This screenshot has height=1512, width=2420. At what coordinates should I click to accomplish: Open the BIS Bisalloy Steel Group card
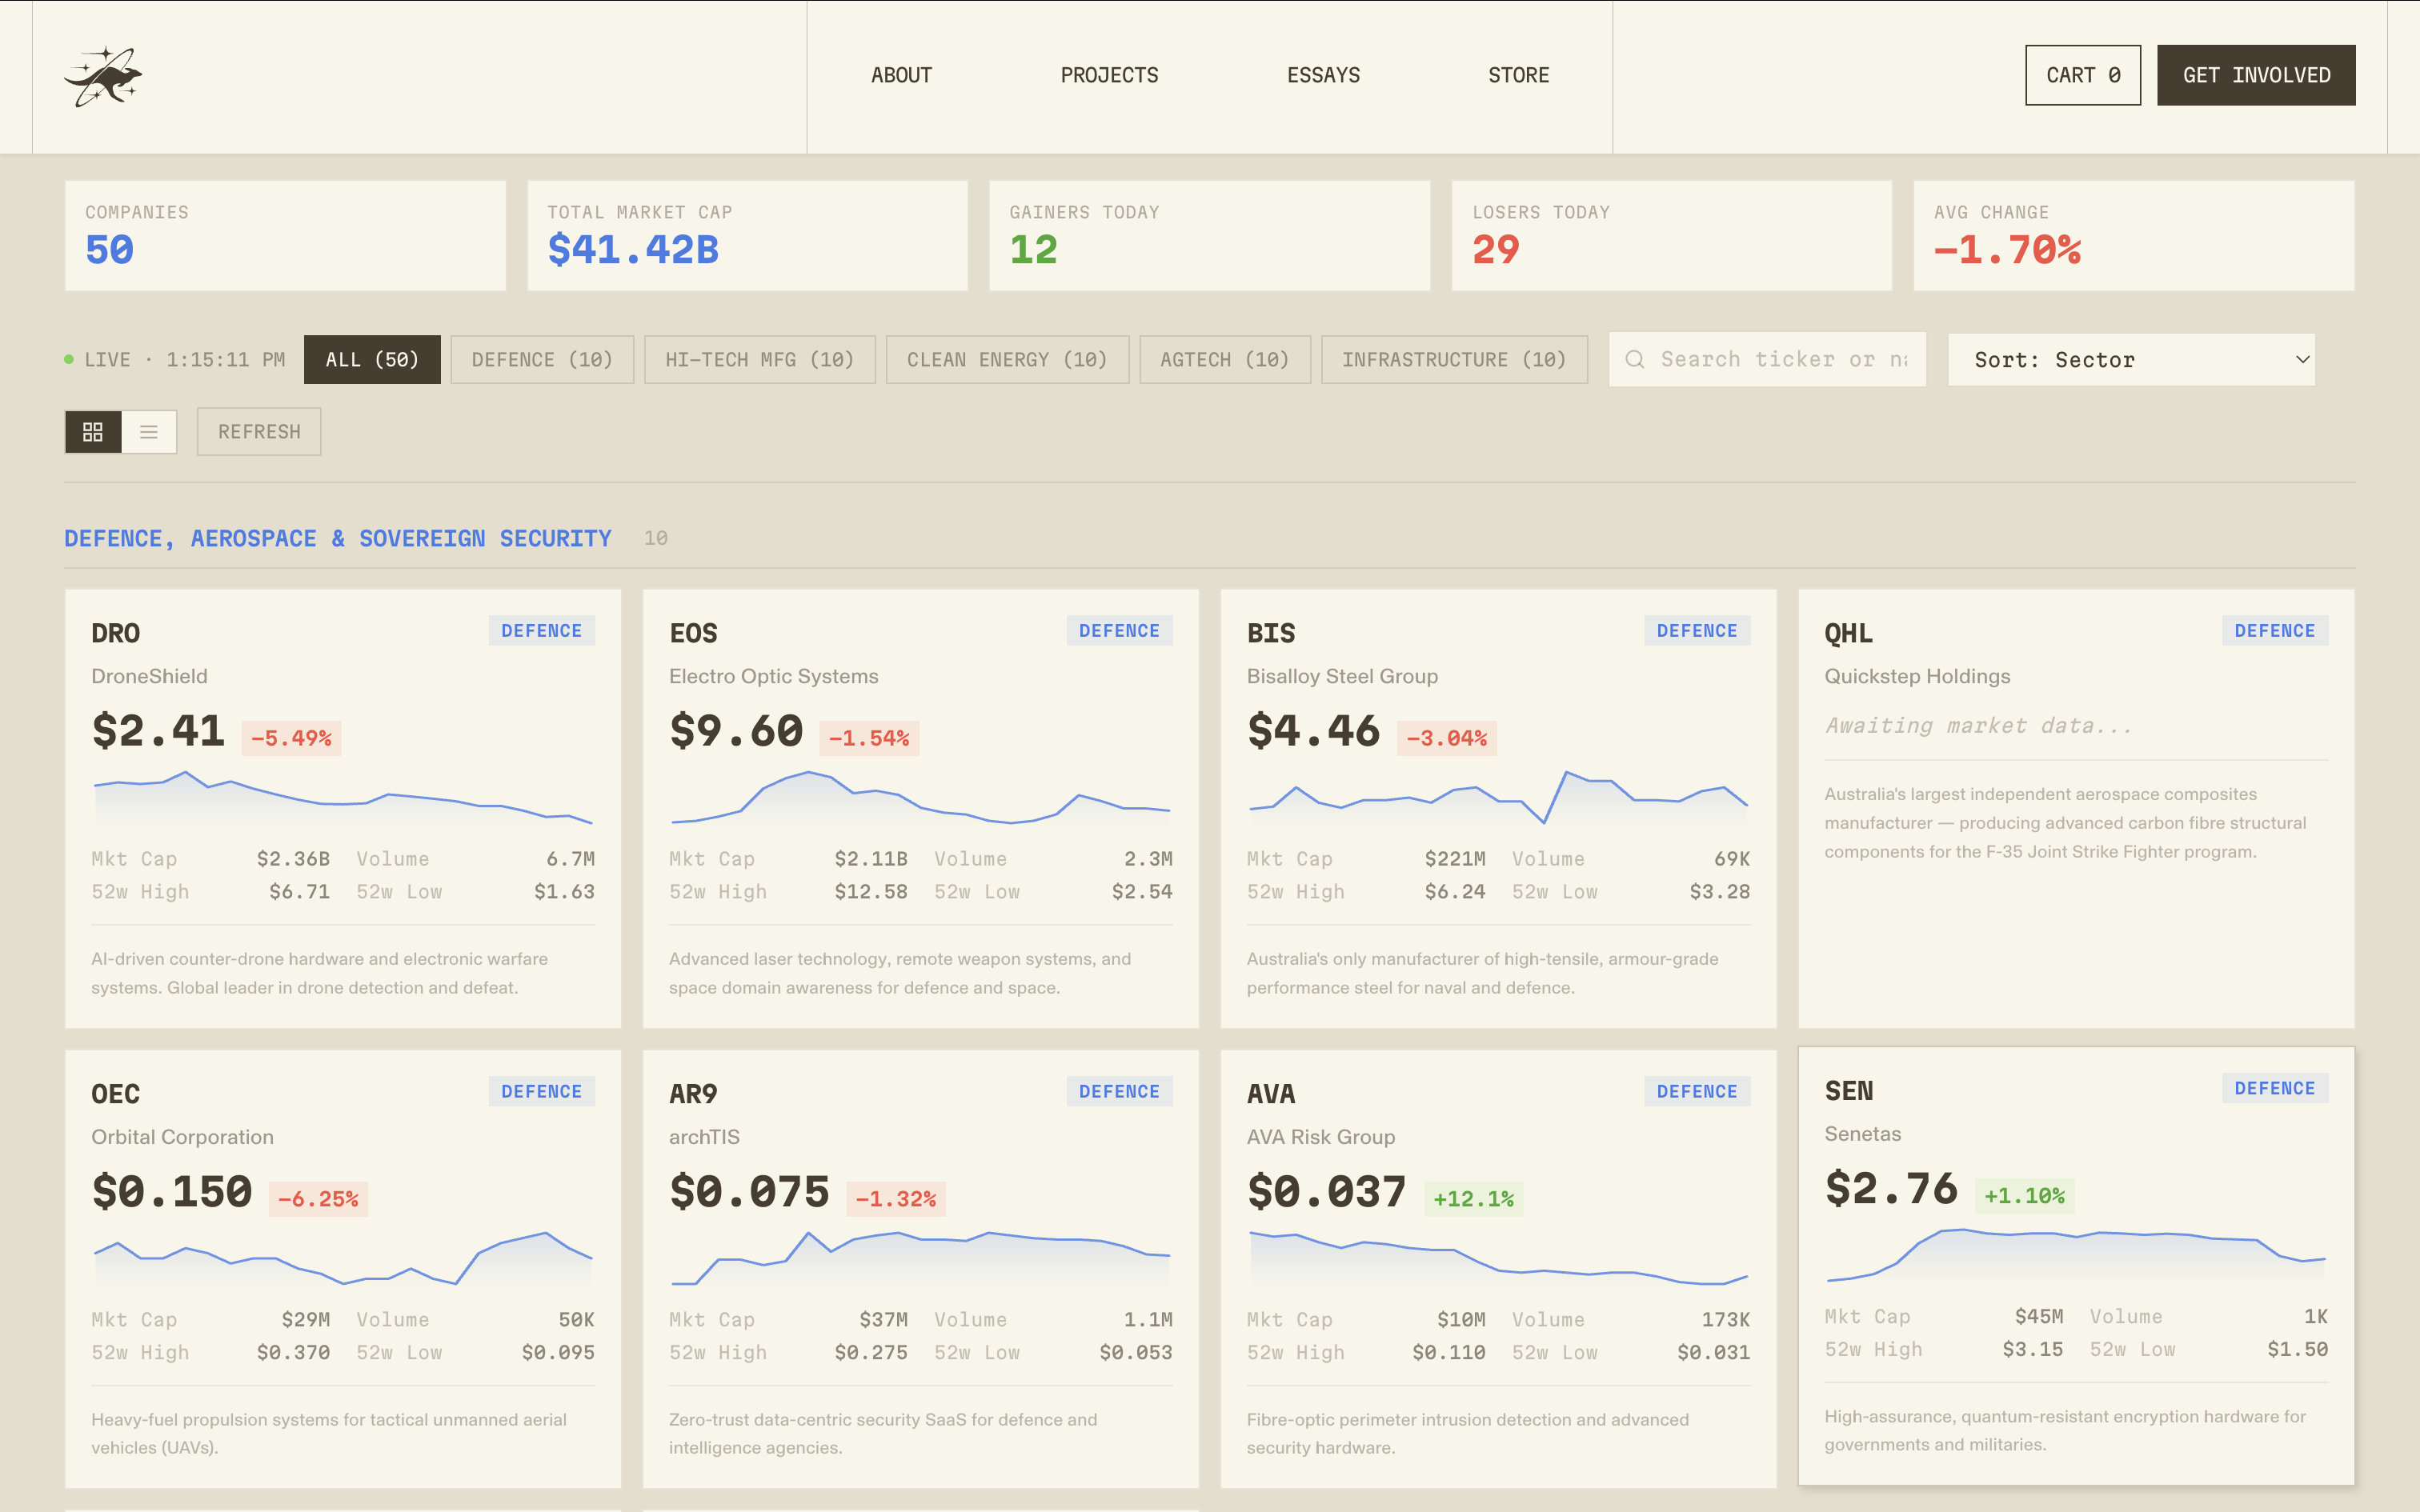click(1498, 808)
